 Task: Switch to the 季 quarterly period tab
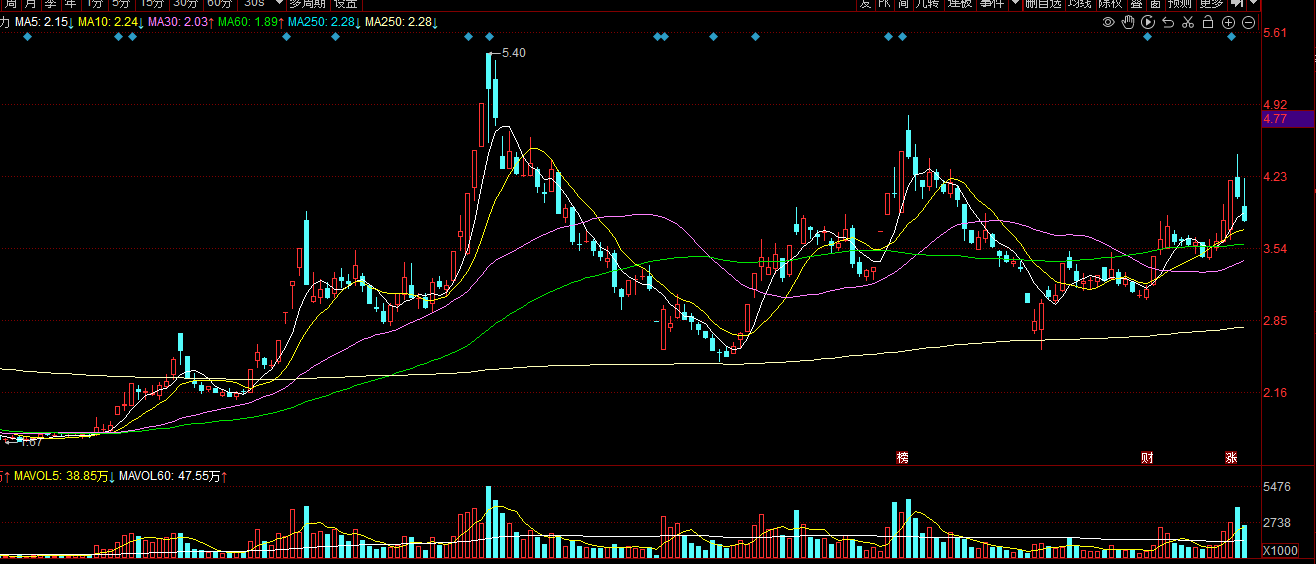point(51,4)
